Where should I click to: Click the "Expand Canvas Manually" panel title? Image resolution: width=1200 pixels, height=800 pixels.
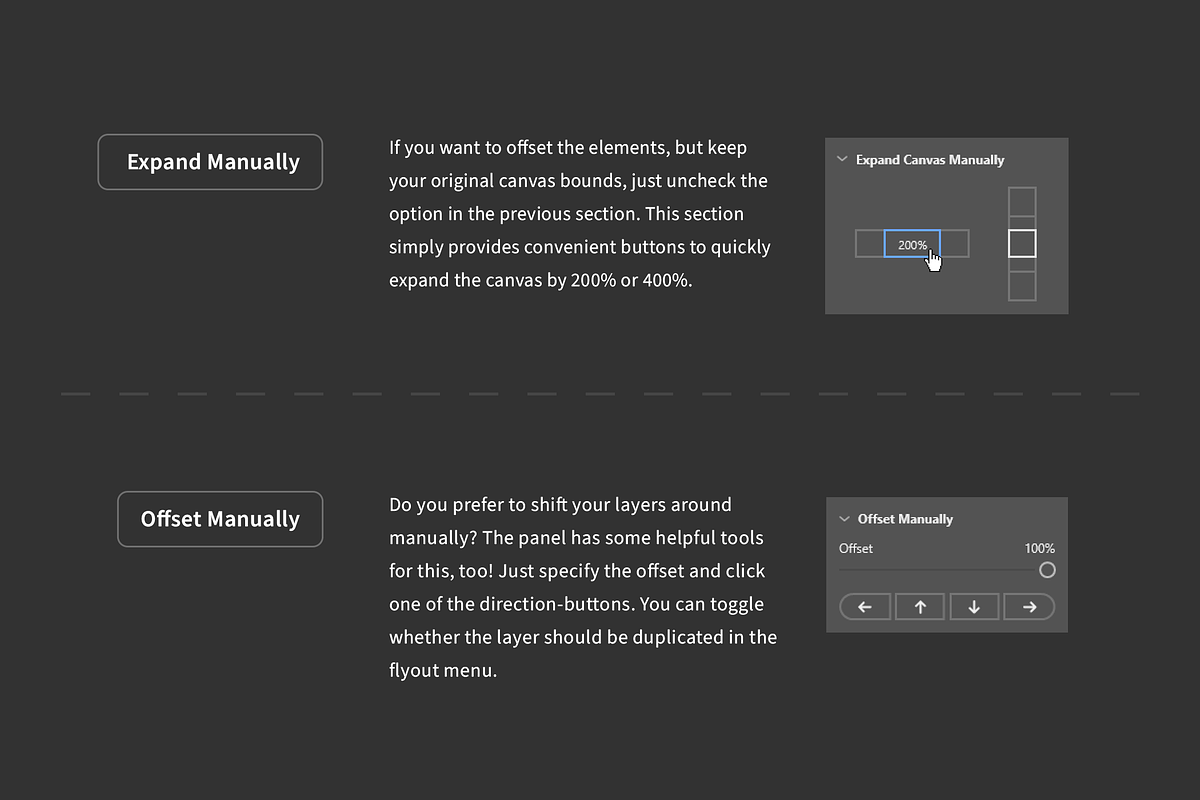point(930,160)
